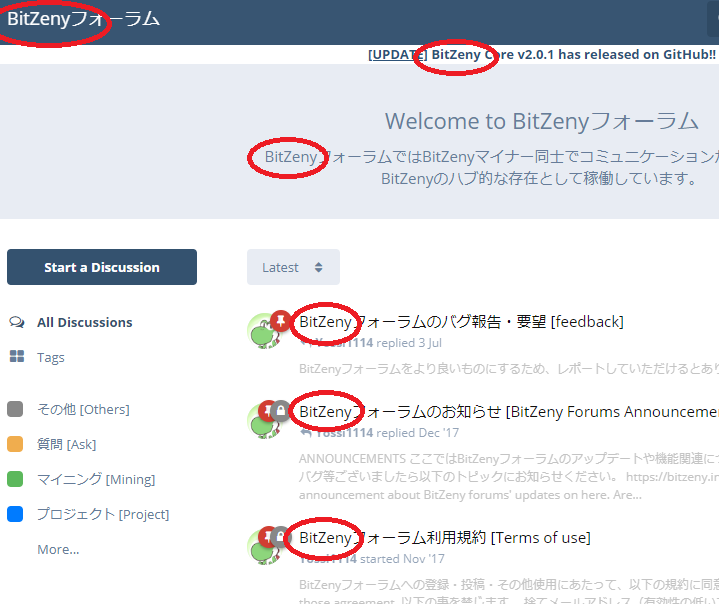Open the feedback discussion バグ報告・要望
The image size is (719, 604).
(461, 321)
